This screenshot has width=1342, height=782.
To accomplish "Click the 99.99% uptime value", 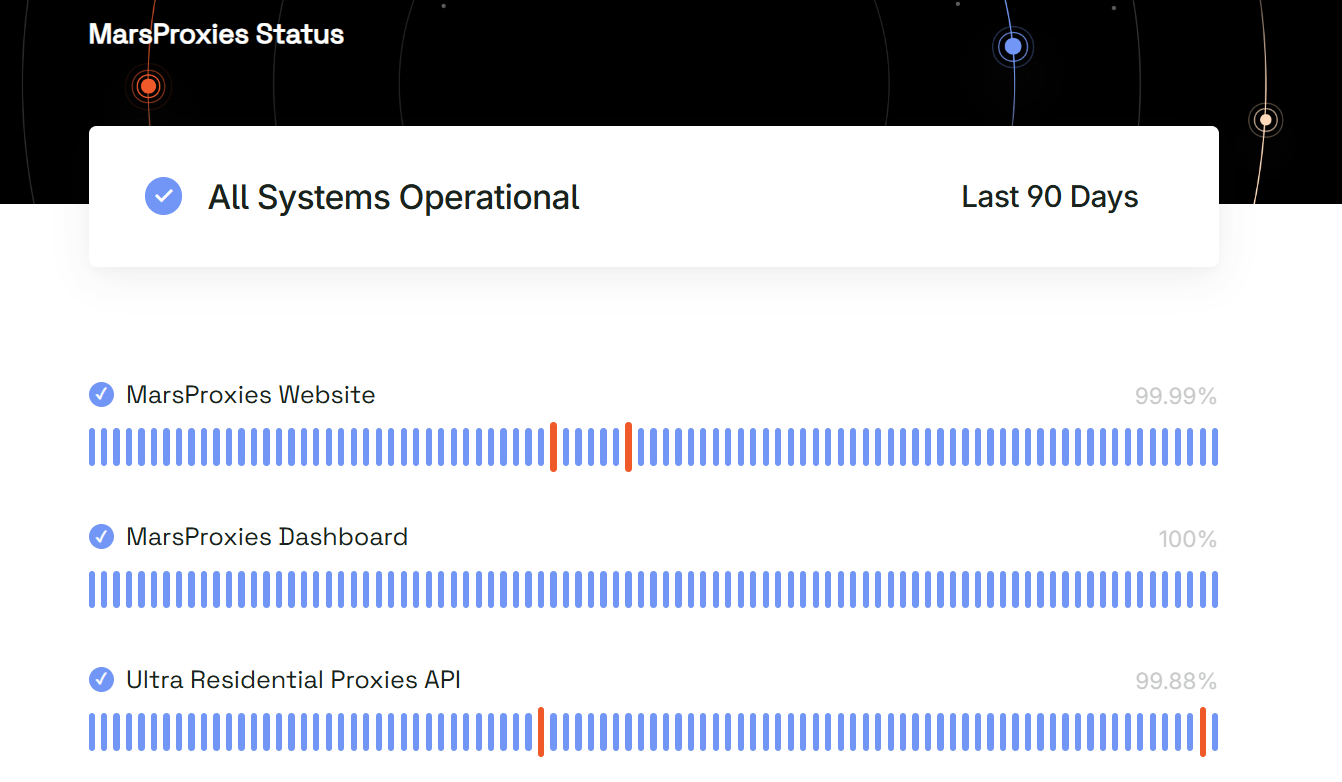I will point(1175,397).
